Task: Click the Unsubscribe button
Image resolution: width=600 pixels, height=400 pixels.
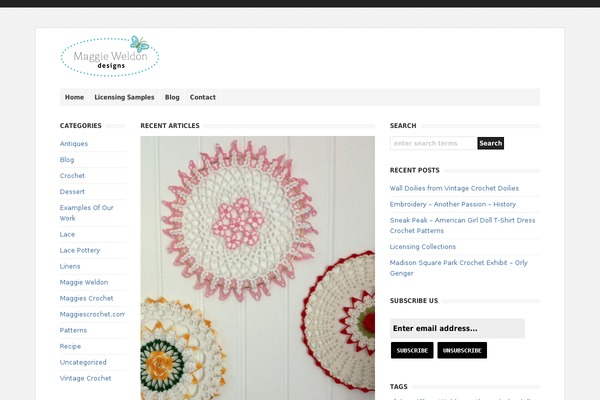Action: tap(462, 350)
